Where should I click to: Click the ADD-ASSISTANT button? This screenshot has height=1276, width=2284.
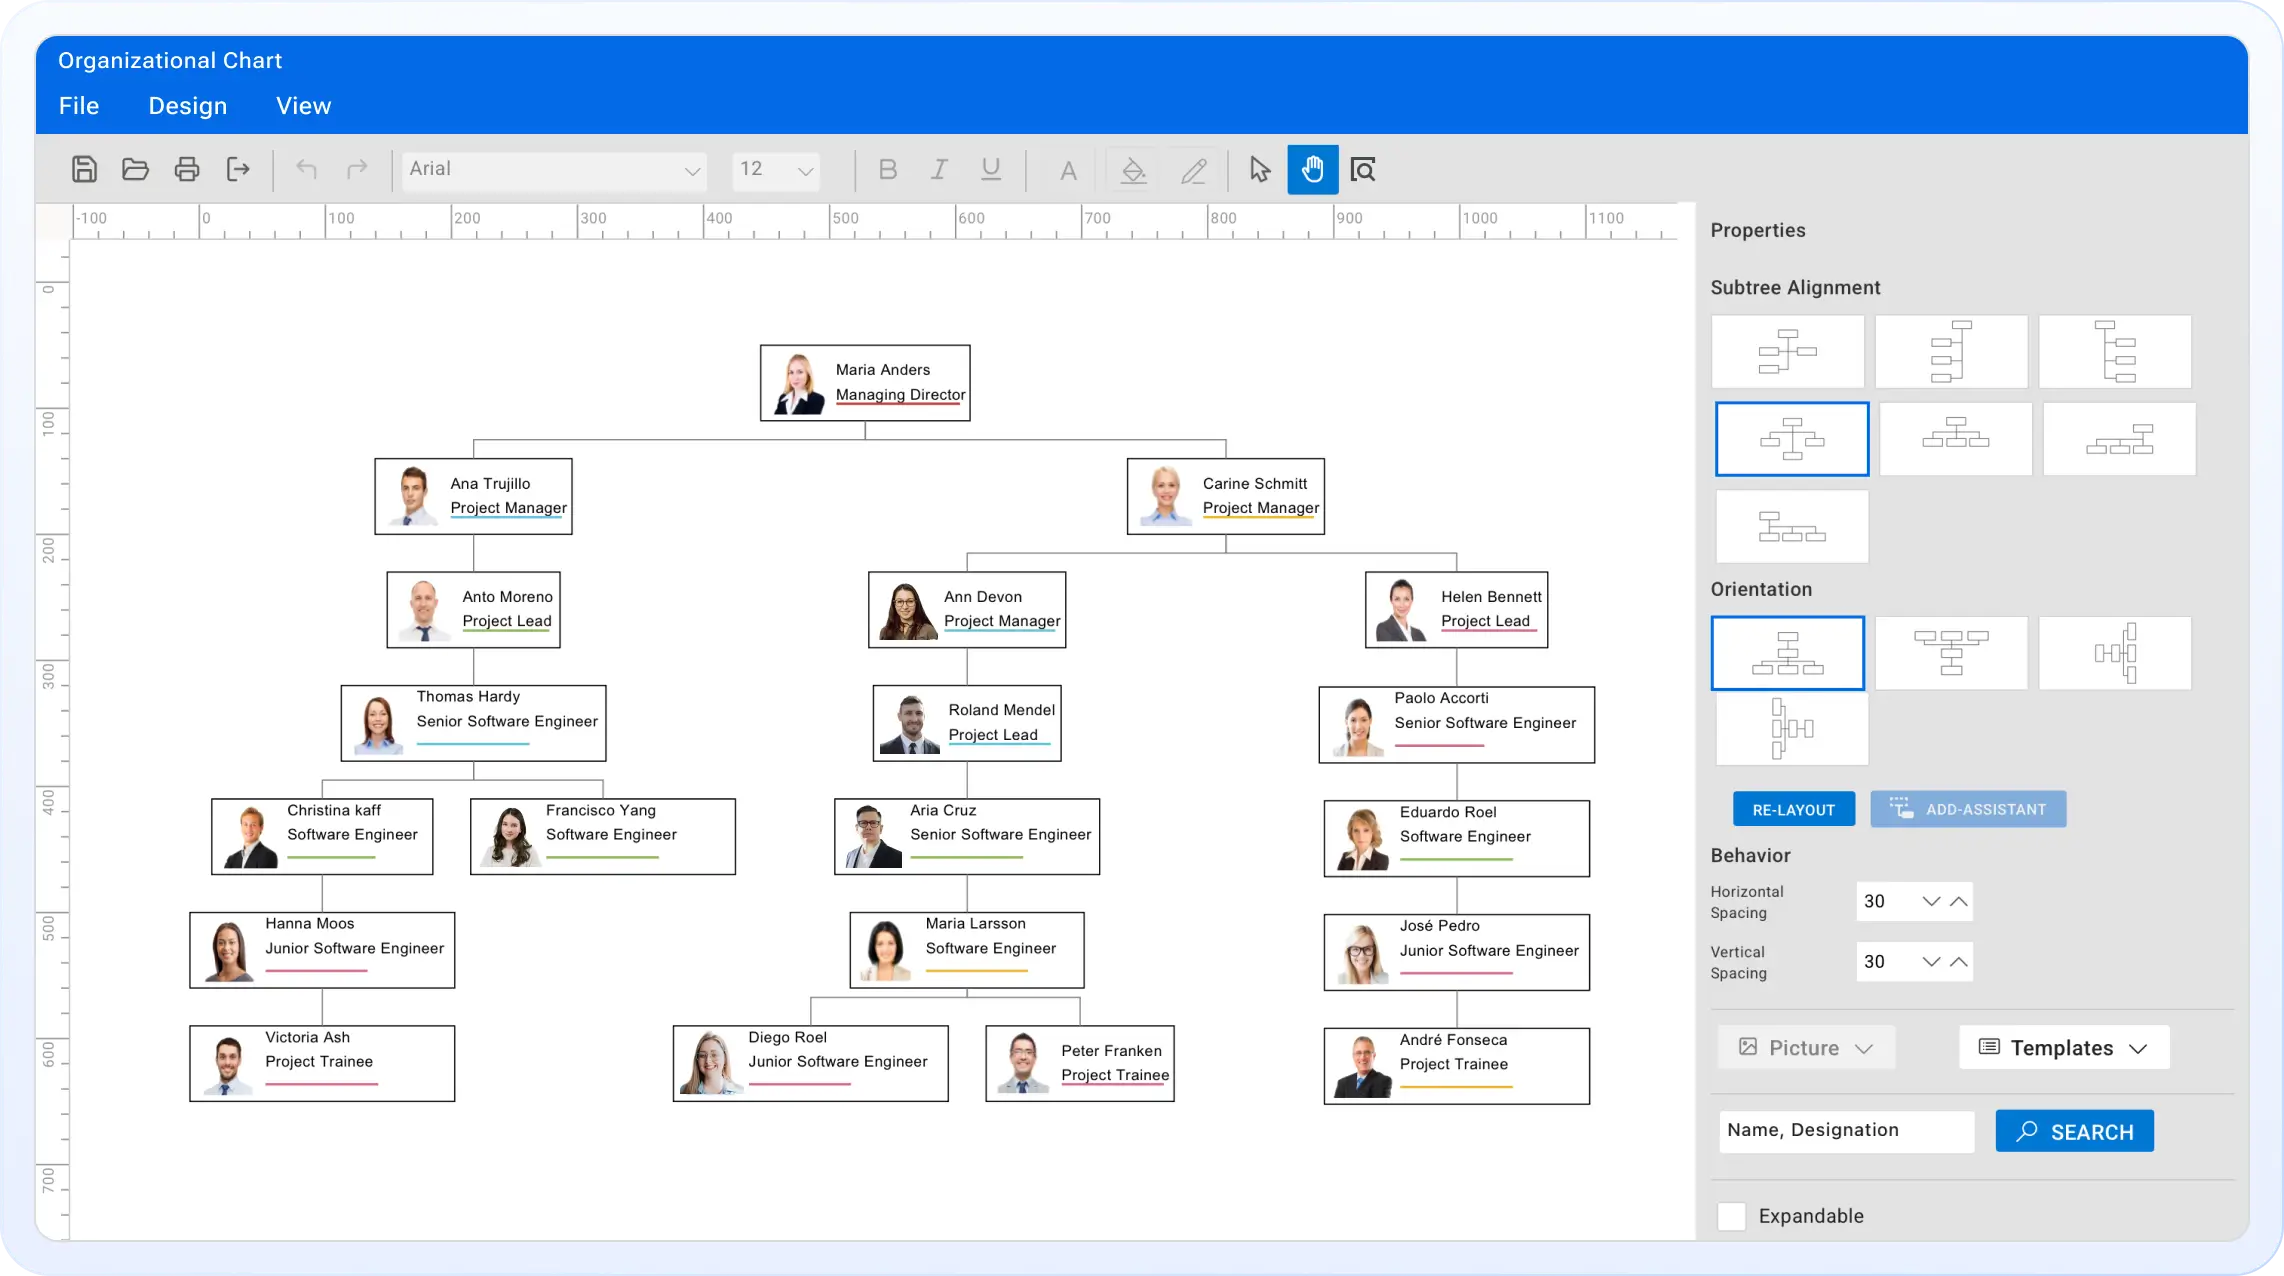click(x=1967, y=809)
